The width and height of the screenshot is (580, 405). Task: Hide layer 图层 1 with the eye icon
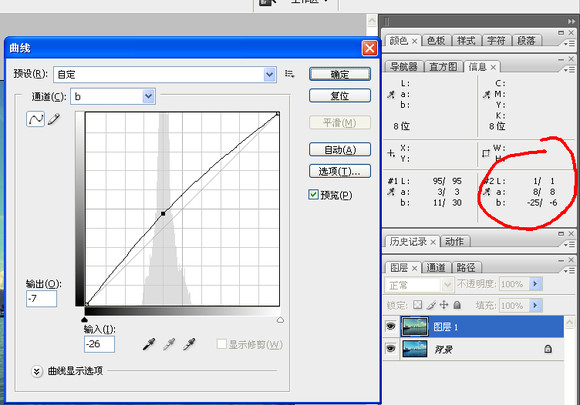[391, 326]
